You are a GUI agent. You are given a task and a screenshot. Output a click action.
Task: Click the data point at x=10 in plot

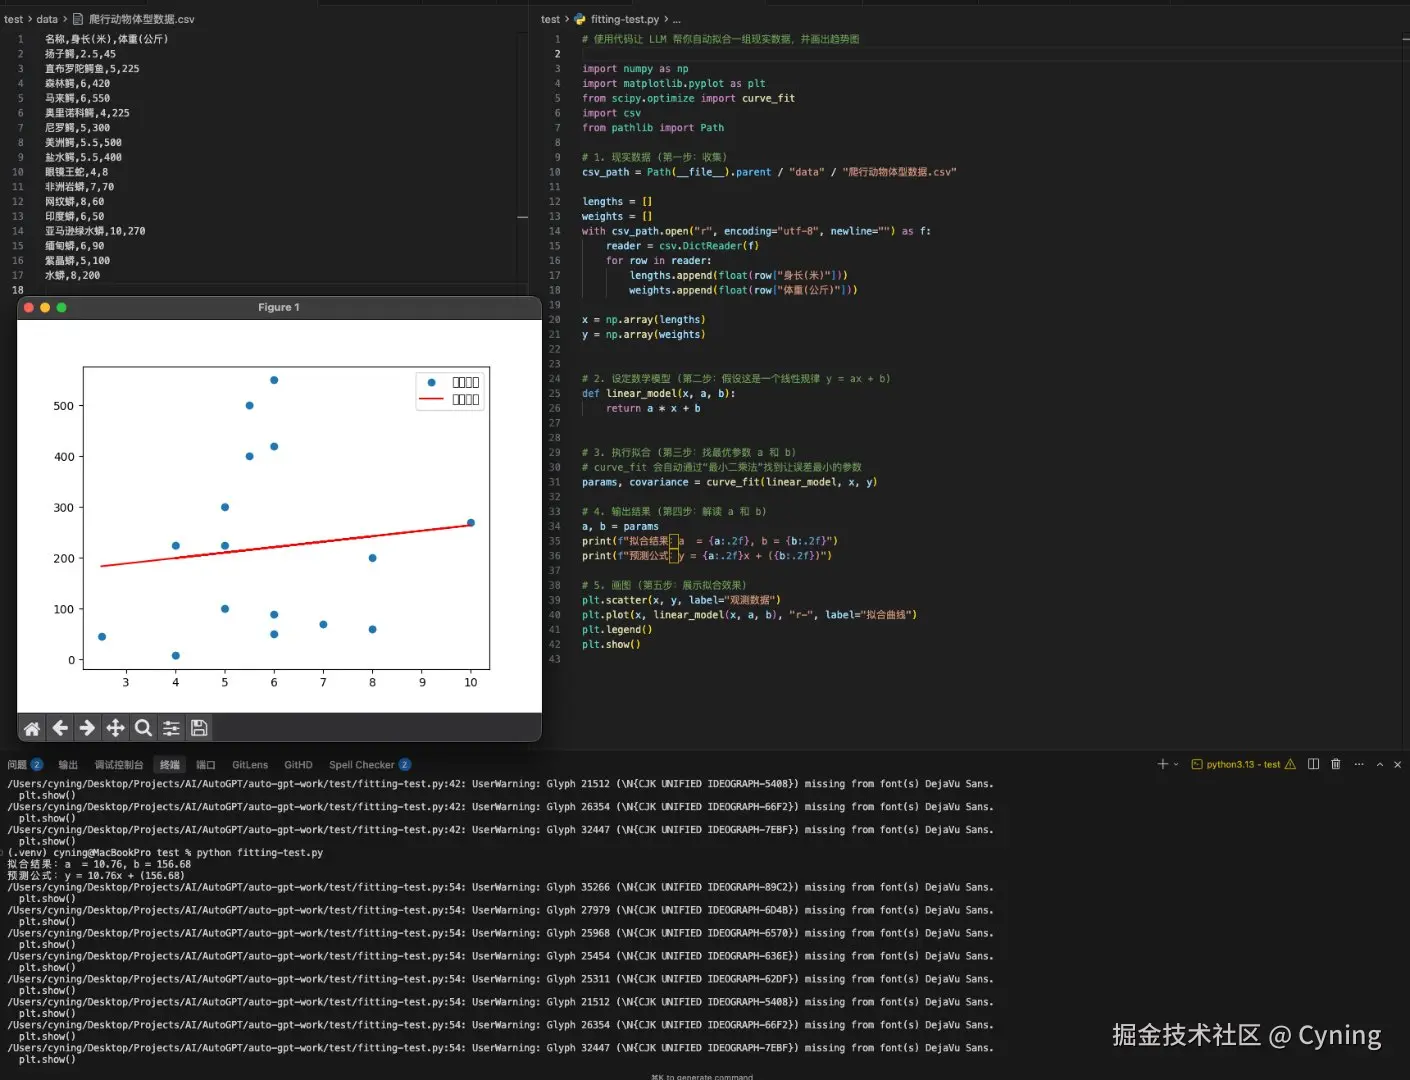(x=471, y=523)
